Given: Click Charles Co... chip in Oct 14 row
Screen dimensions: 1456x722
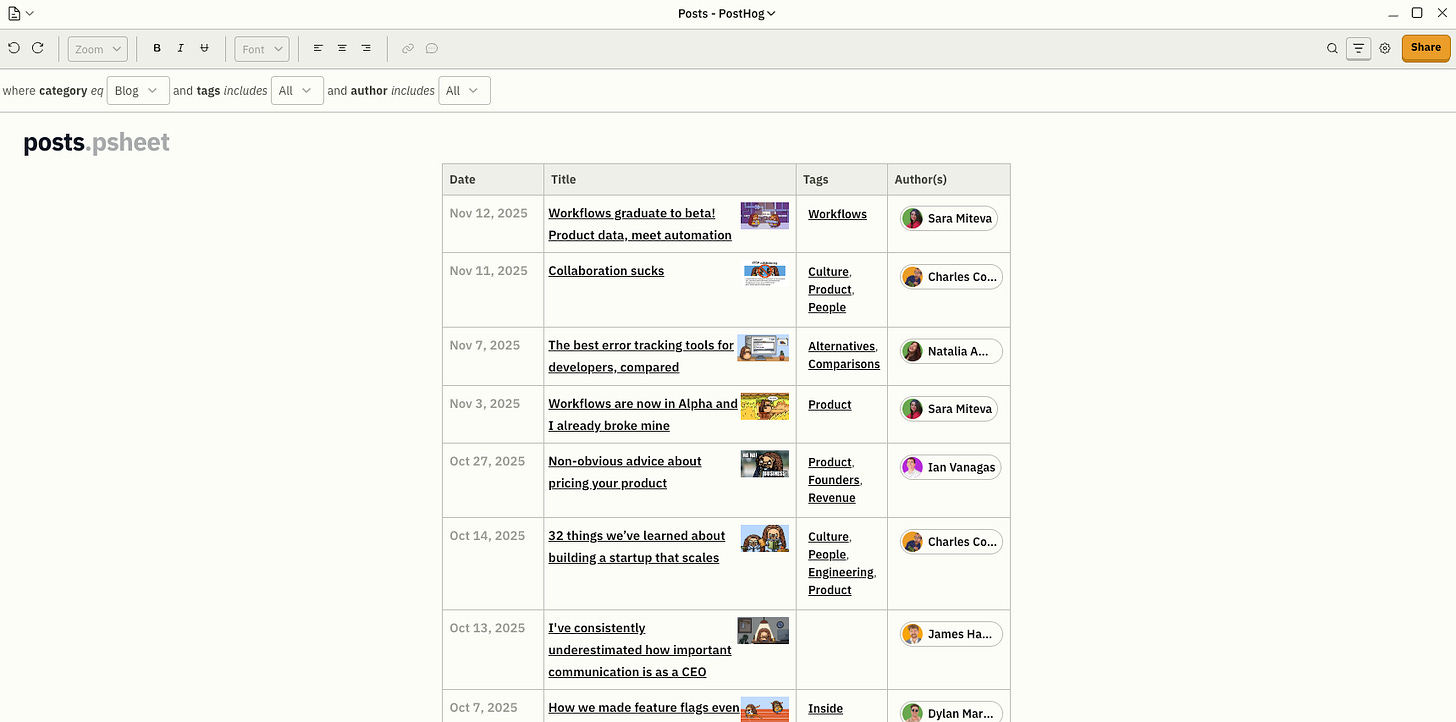Looking at the screenshot, I should (951, 542).
